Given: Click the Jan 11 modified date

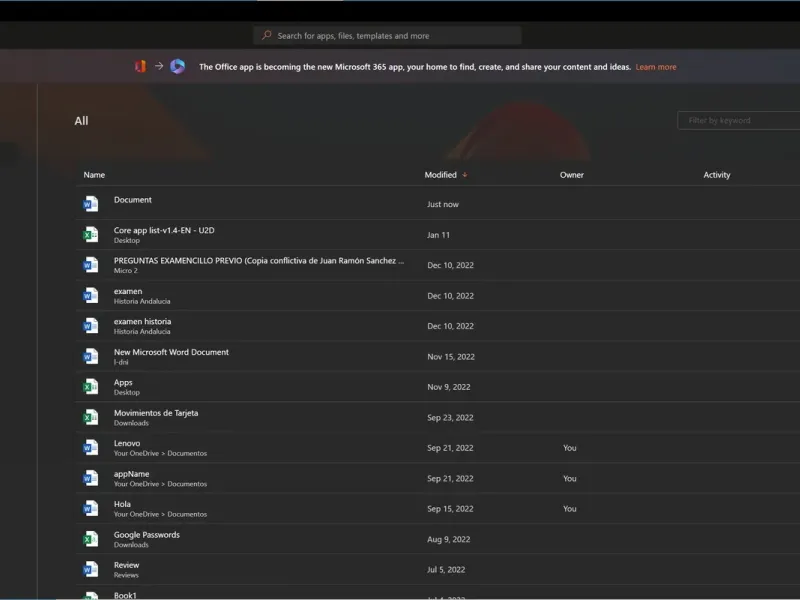Looking at the screenshot, I should (x=439, y=235).
